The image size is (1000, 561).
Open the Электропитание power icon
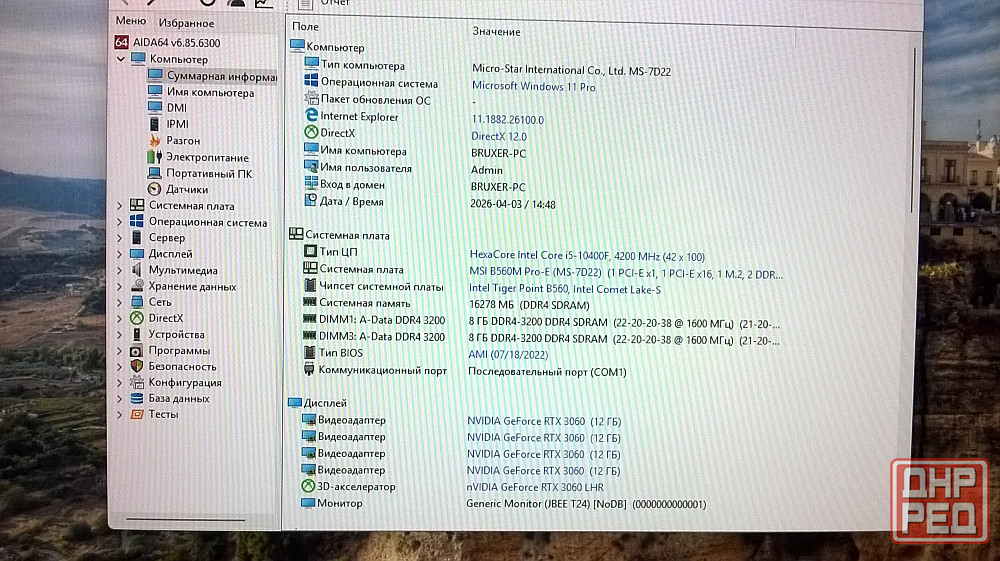pyautogui.click(x=154, y=157)
